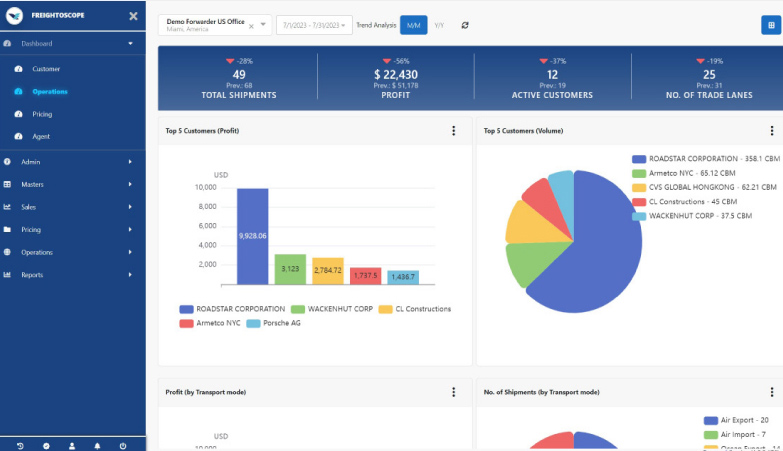This screenshot has height=451, width=783.
Task: Collapse the Dashboard menu arrow
Action: (x=130, y=43)
